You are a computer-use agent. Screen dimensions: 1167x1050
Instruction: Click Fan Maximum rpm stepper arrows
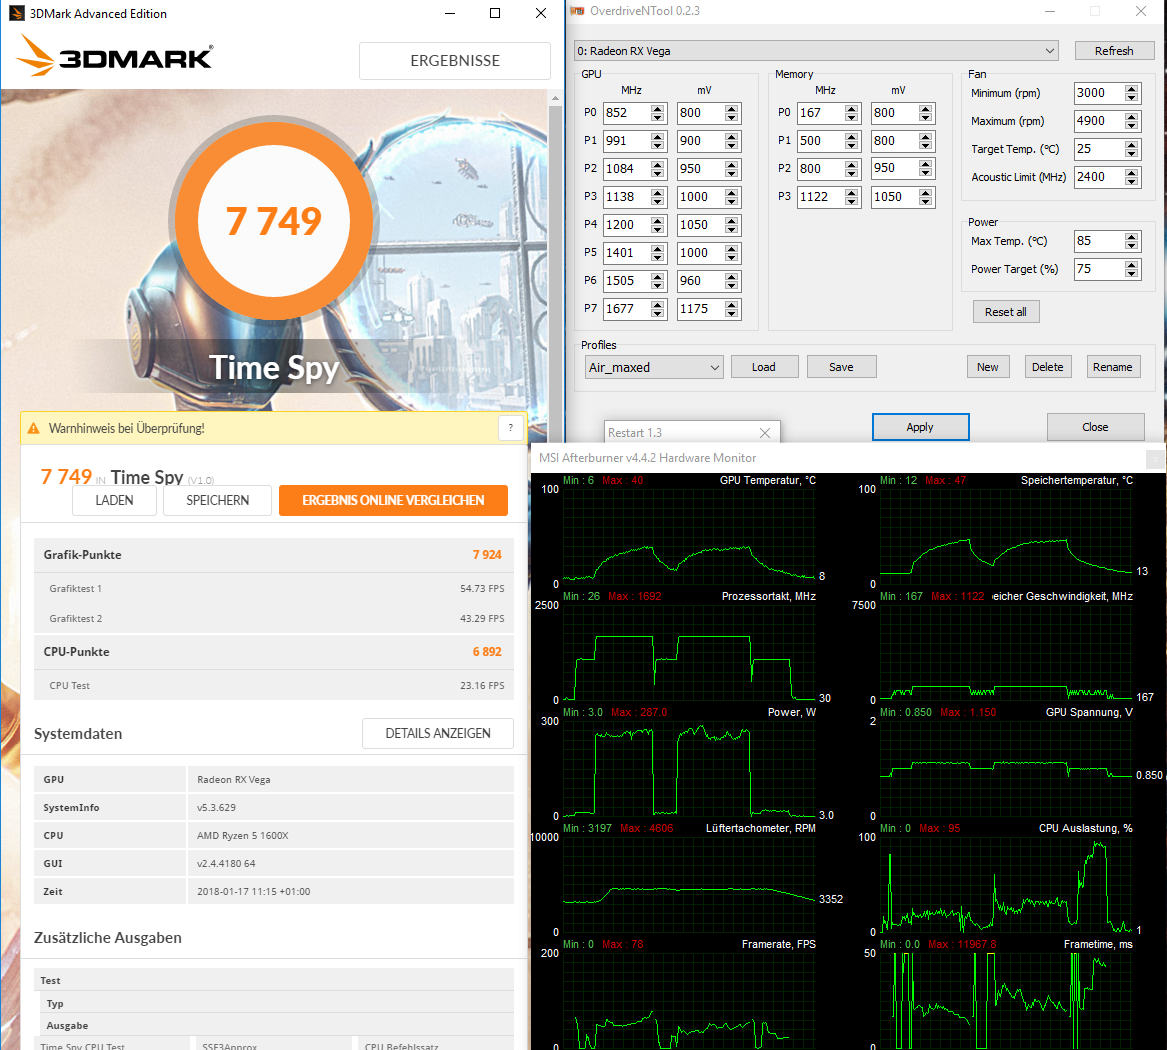click(x=1131, y=121)
